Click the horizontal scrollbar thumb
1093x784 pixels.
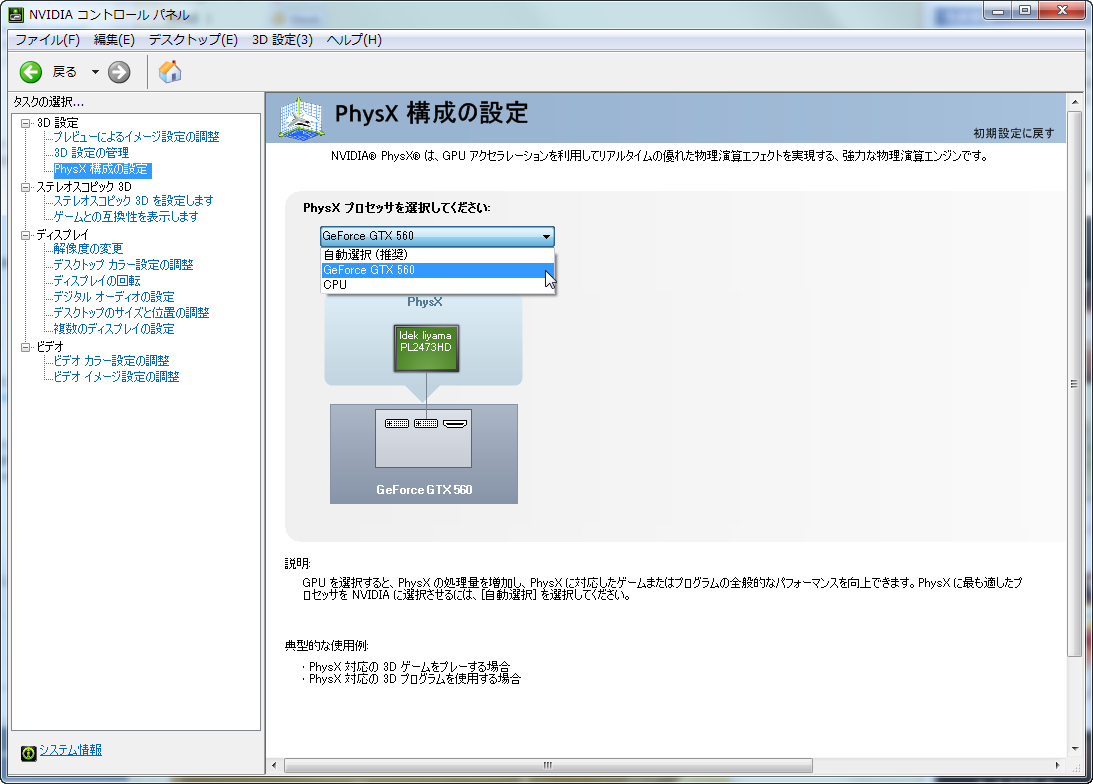[x=548, y=765]
